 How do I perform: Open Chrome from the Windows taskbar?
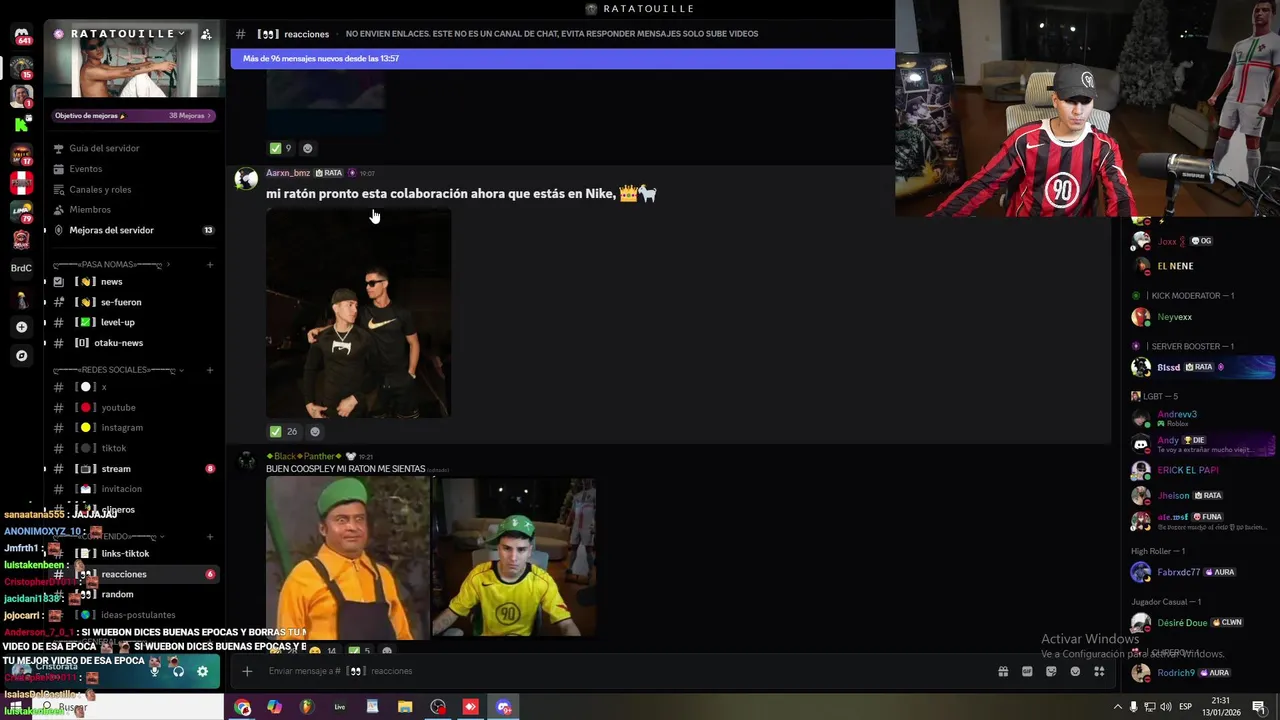point(242,707)
